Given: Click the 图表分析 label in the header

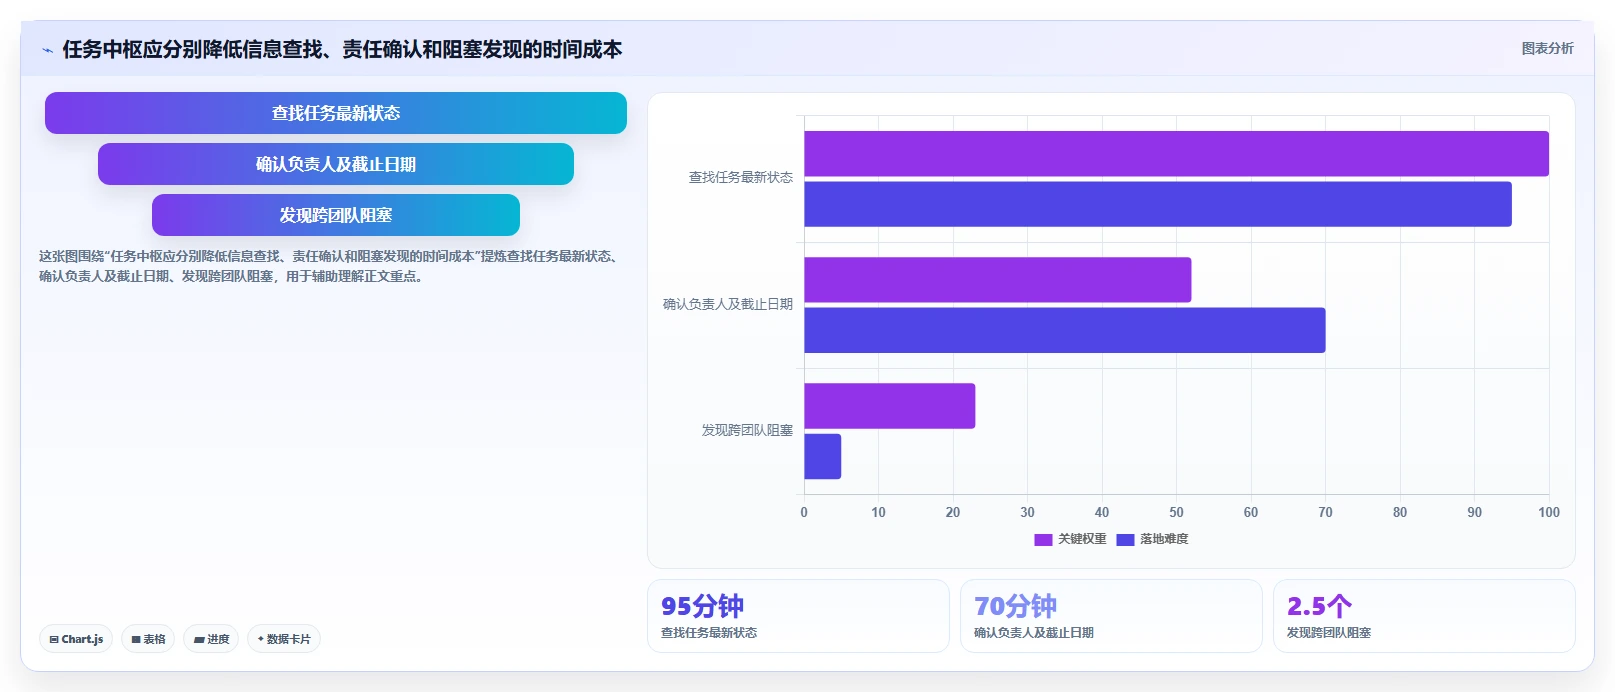Looking at the screenshot, I should [1547, 48].
